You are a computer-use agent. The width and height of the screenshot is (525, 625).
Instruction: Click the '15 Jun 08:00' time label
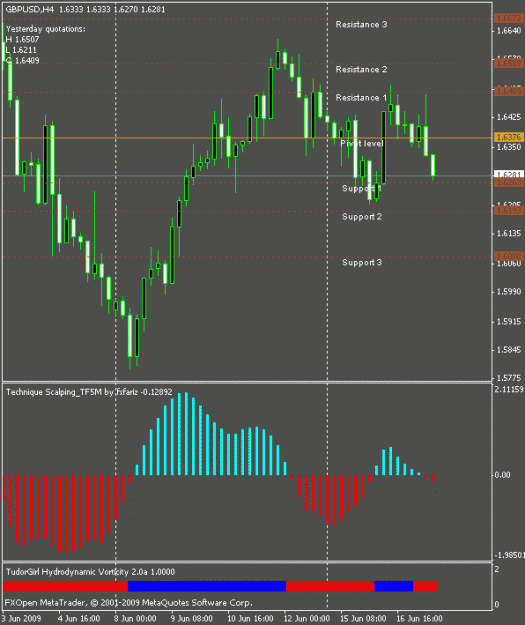tap(363, 619)
